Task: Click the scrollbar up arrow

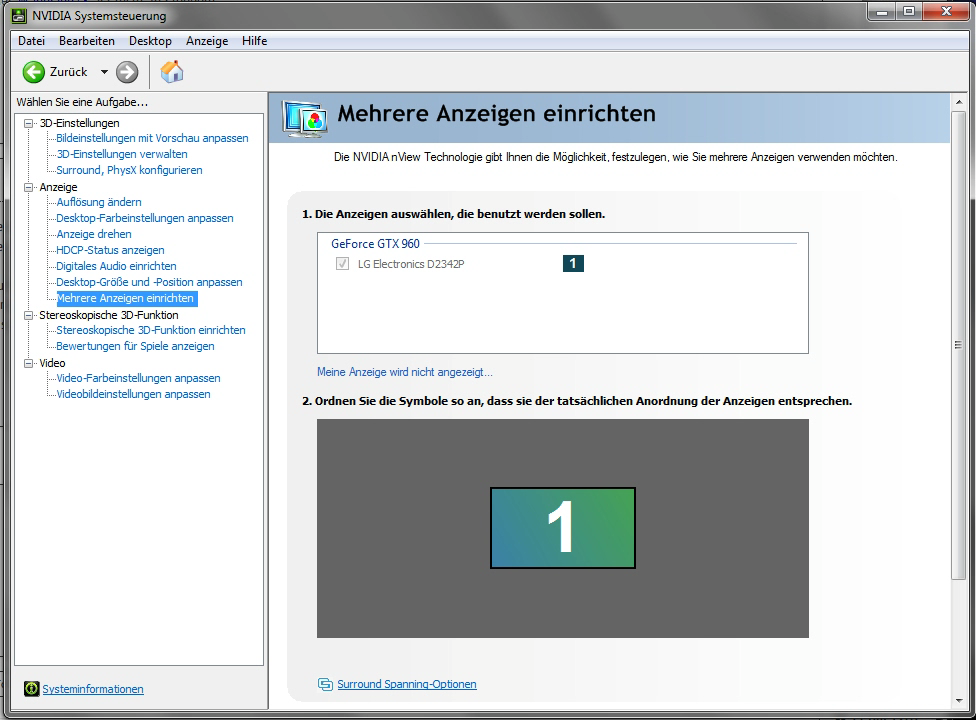Action: [959, 102]
